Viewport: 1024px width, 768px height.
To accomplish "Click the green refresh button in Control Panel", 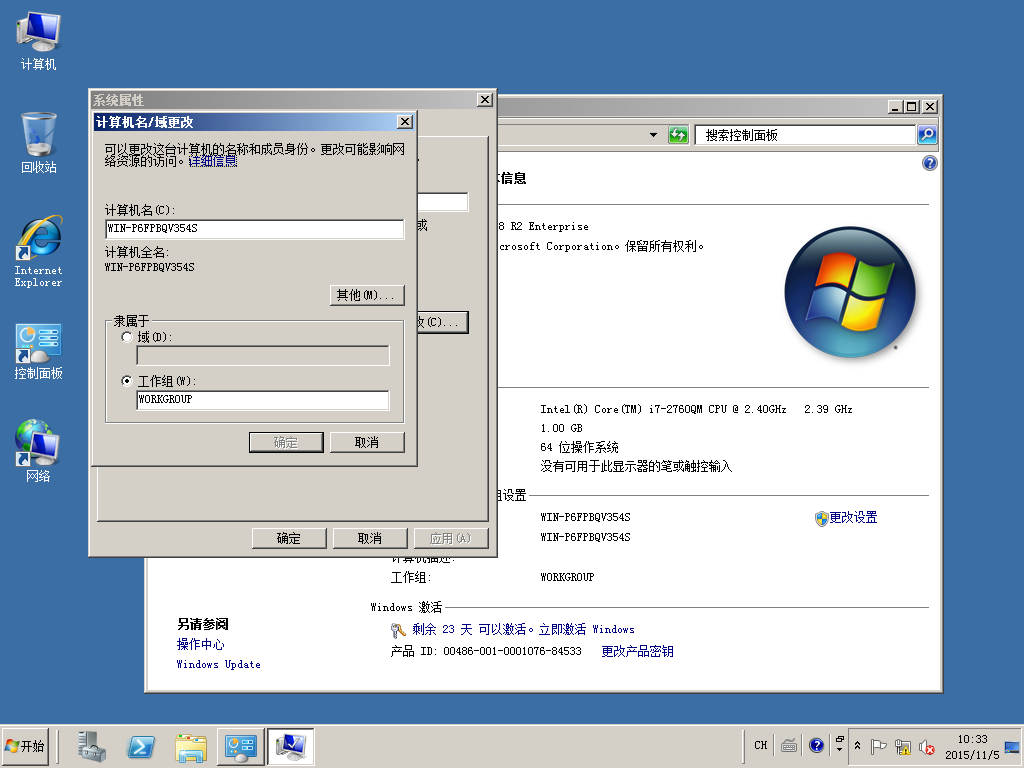I will (678, 135).
